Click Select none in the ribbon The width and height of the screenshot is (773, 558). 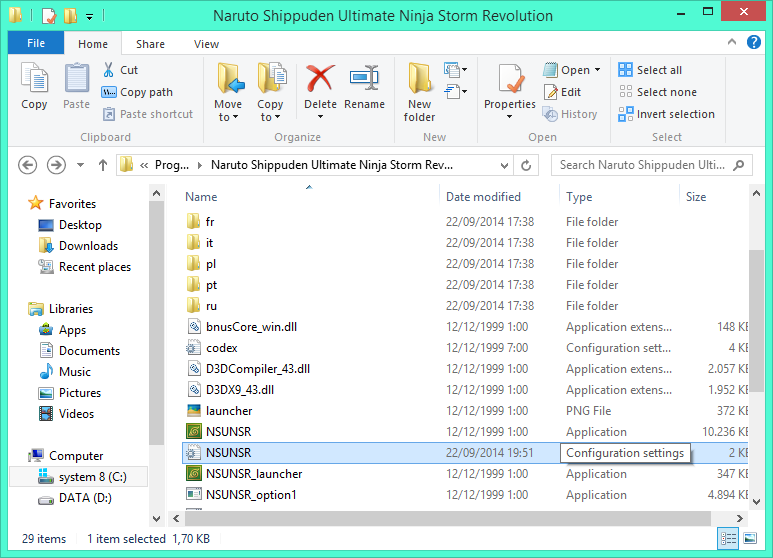click(657, 92)
